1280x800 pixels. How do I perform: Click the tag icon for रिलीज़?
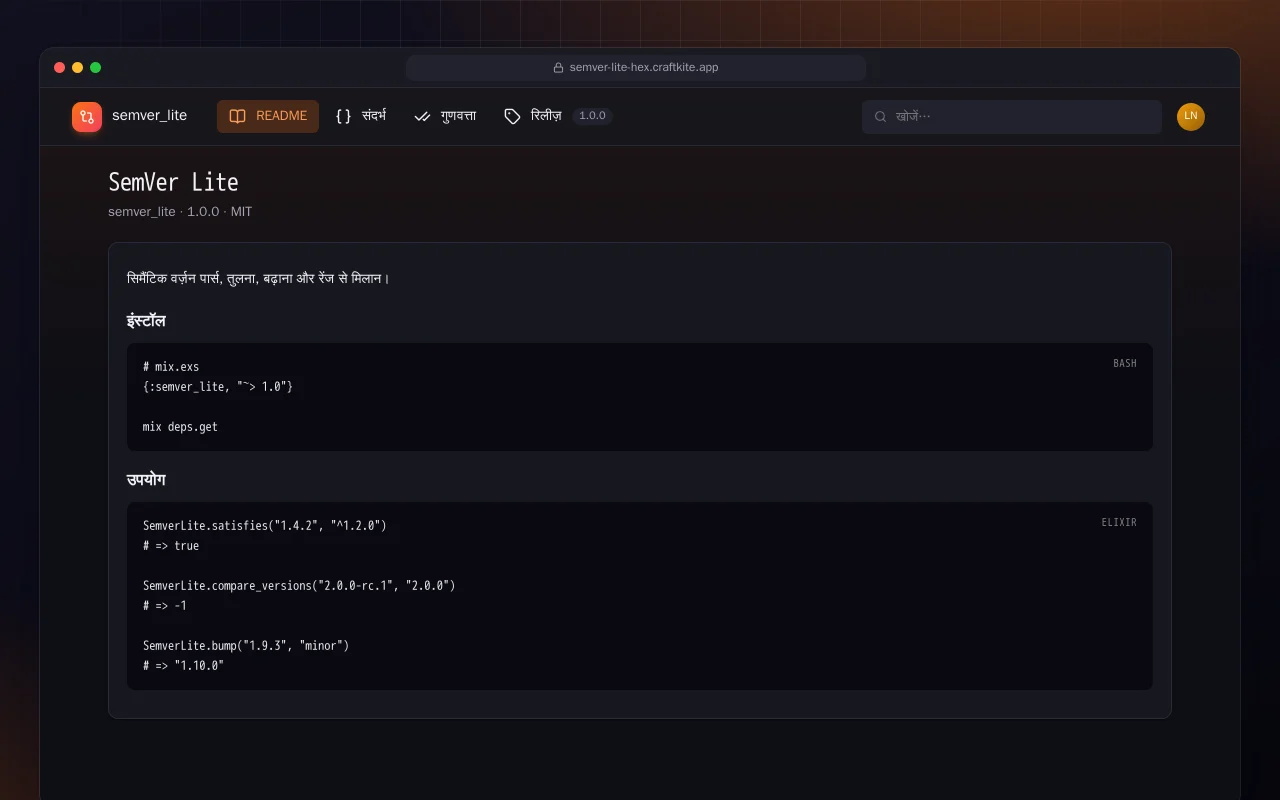coord(512,116)
